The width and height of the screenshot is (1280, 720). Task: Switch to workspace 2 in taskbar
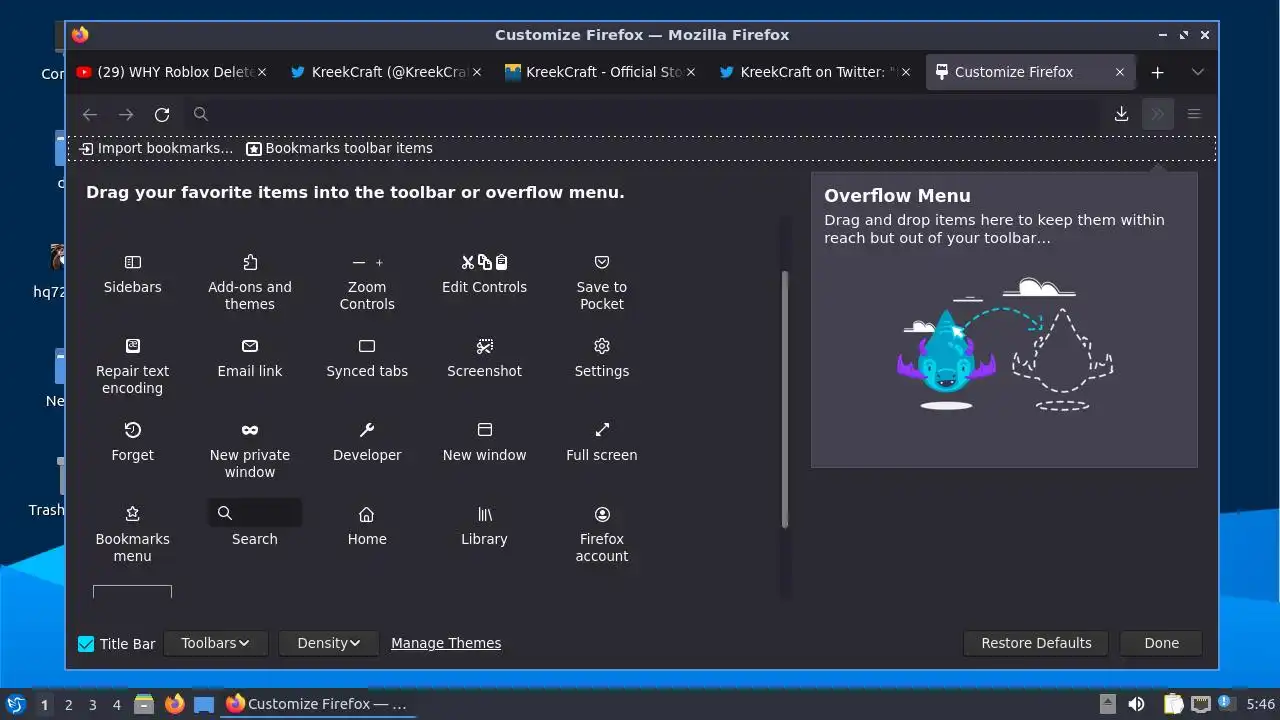pyautogui.click(x=68, y=705)
